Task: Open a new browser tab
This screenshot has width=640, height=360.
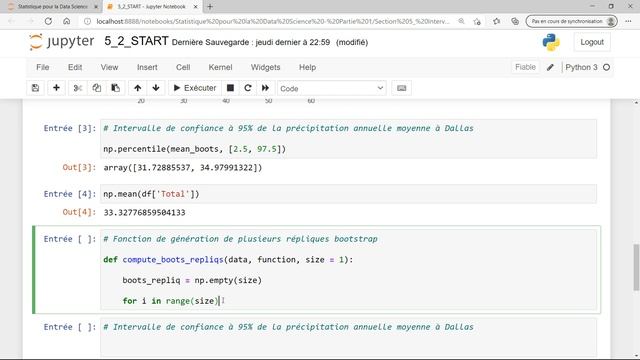Action: [x=210, y=7]
